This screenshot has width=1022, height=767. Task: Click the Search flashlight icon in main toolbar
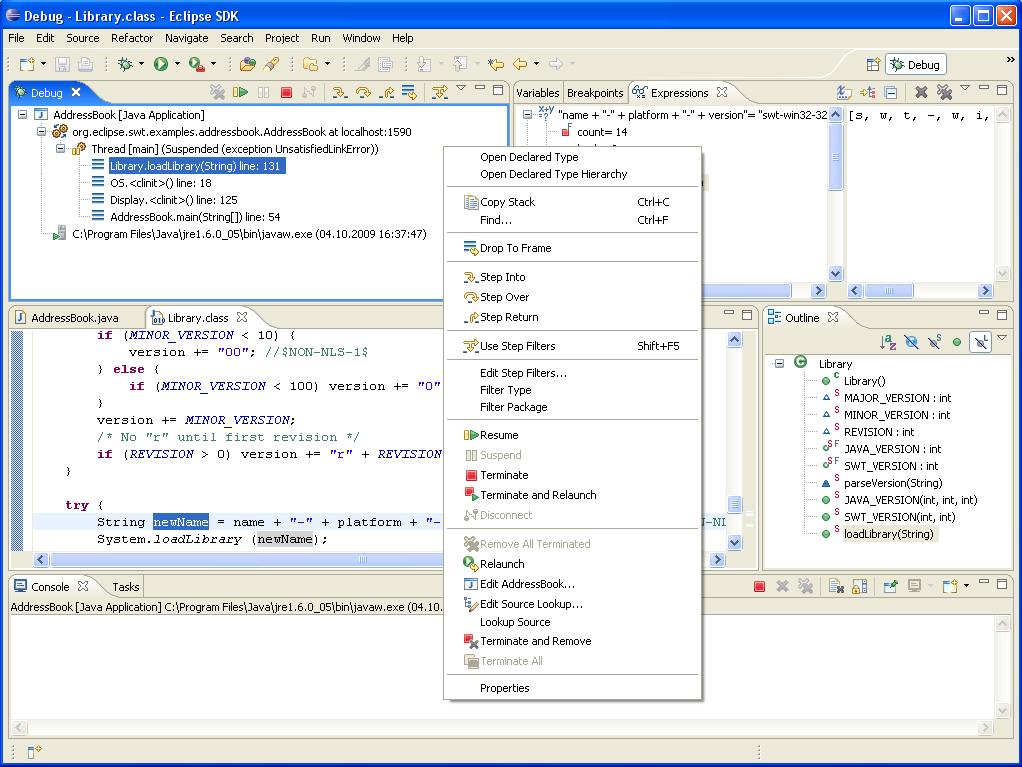click(271, 64)
